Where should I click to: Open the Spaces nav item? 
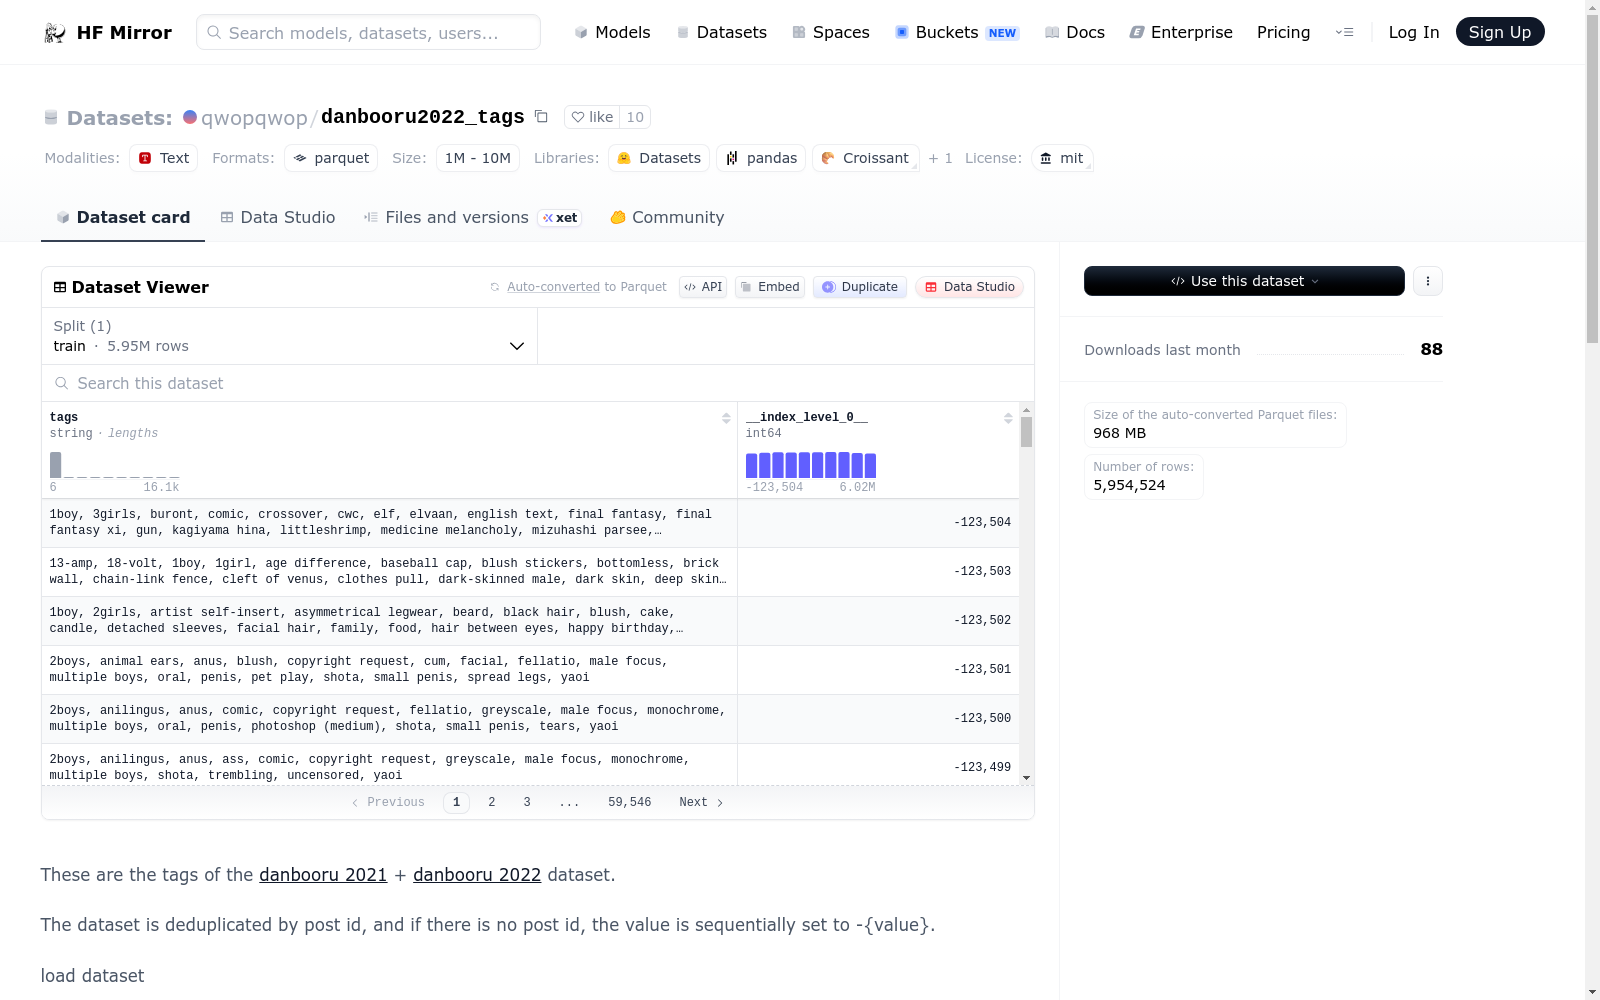[830, 32]
